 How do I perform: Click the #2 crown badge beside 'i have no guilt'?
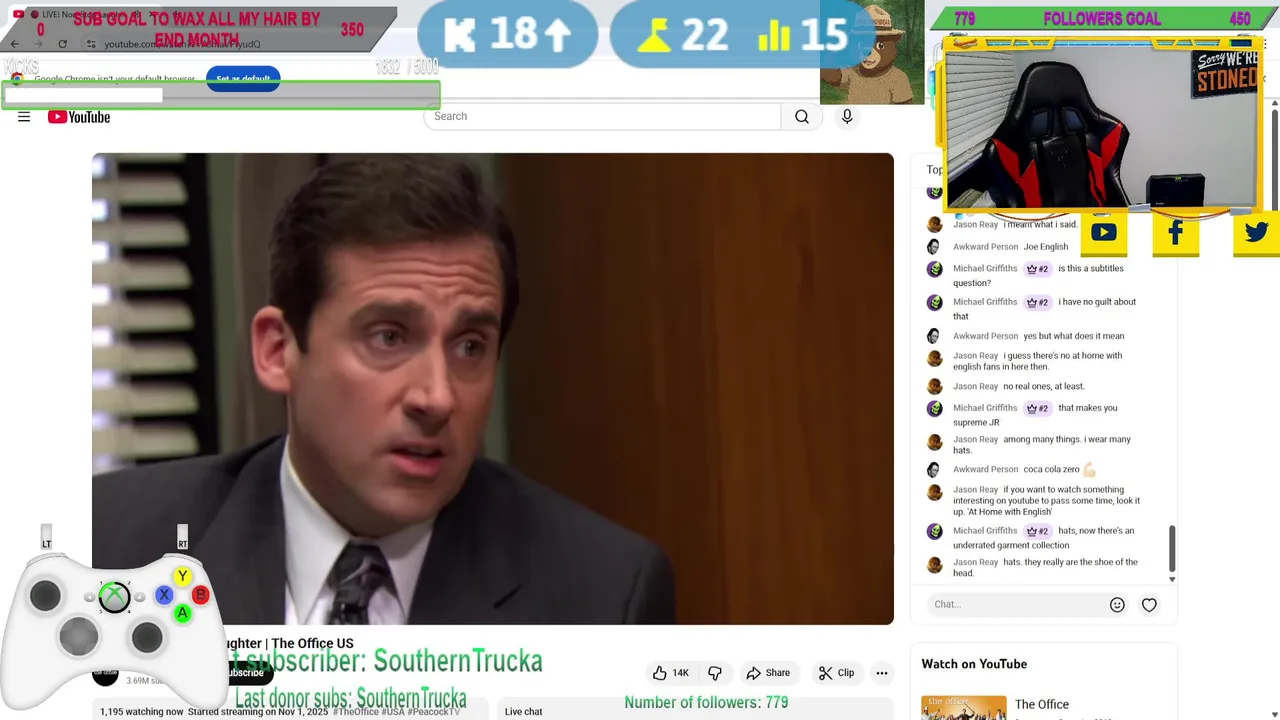pyautogui.click(x=1037, y=302)
